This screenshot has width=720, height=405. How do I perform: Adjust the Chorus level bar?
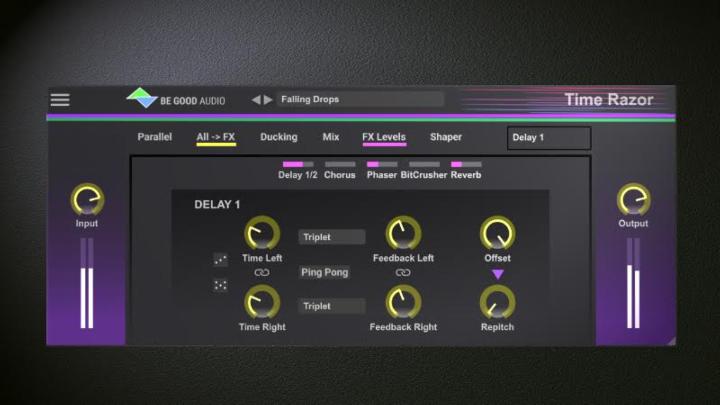(x=340, y=164)
